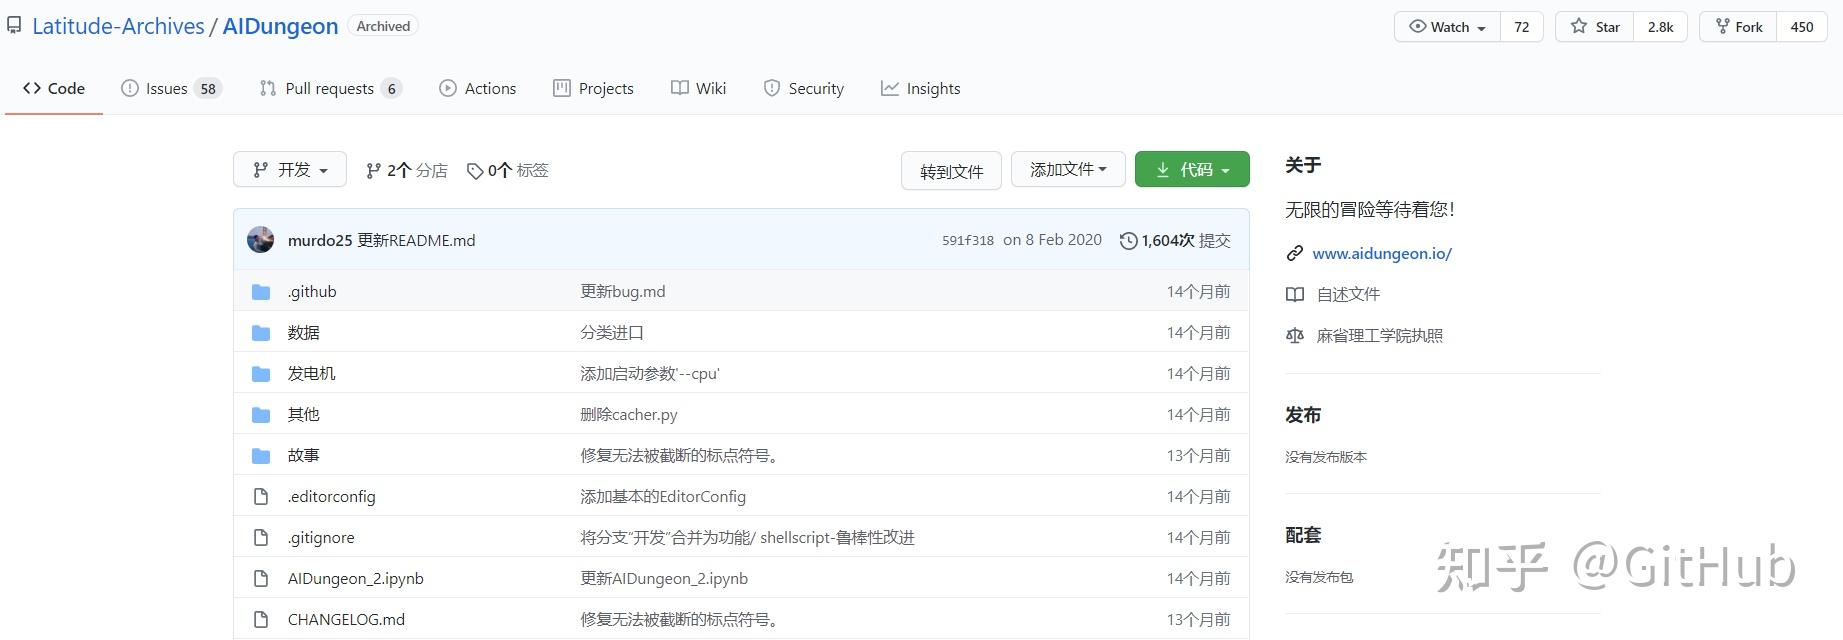Click murdo25's avatar thumbnail
This screenshot has height=640, width=1843.
(260, 240)
